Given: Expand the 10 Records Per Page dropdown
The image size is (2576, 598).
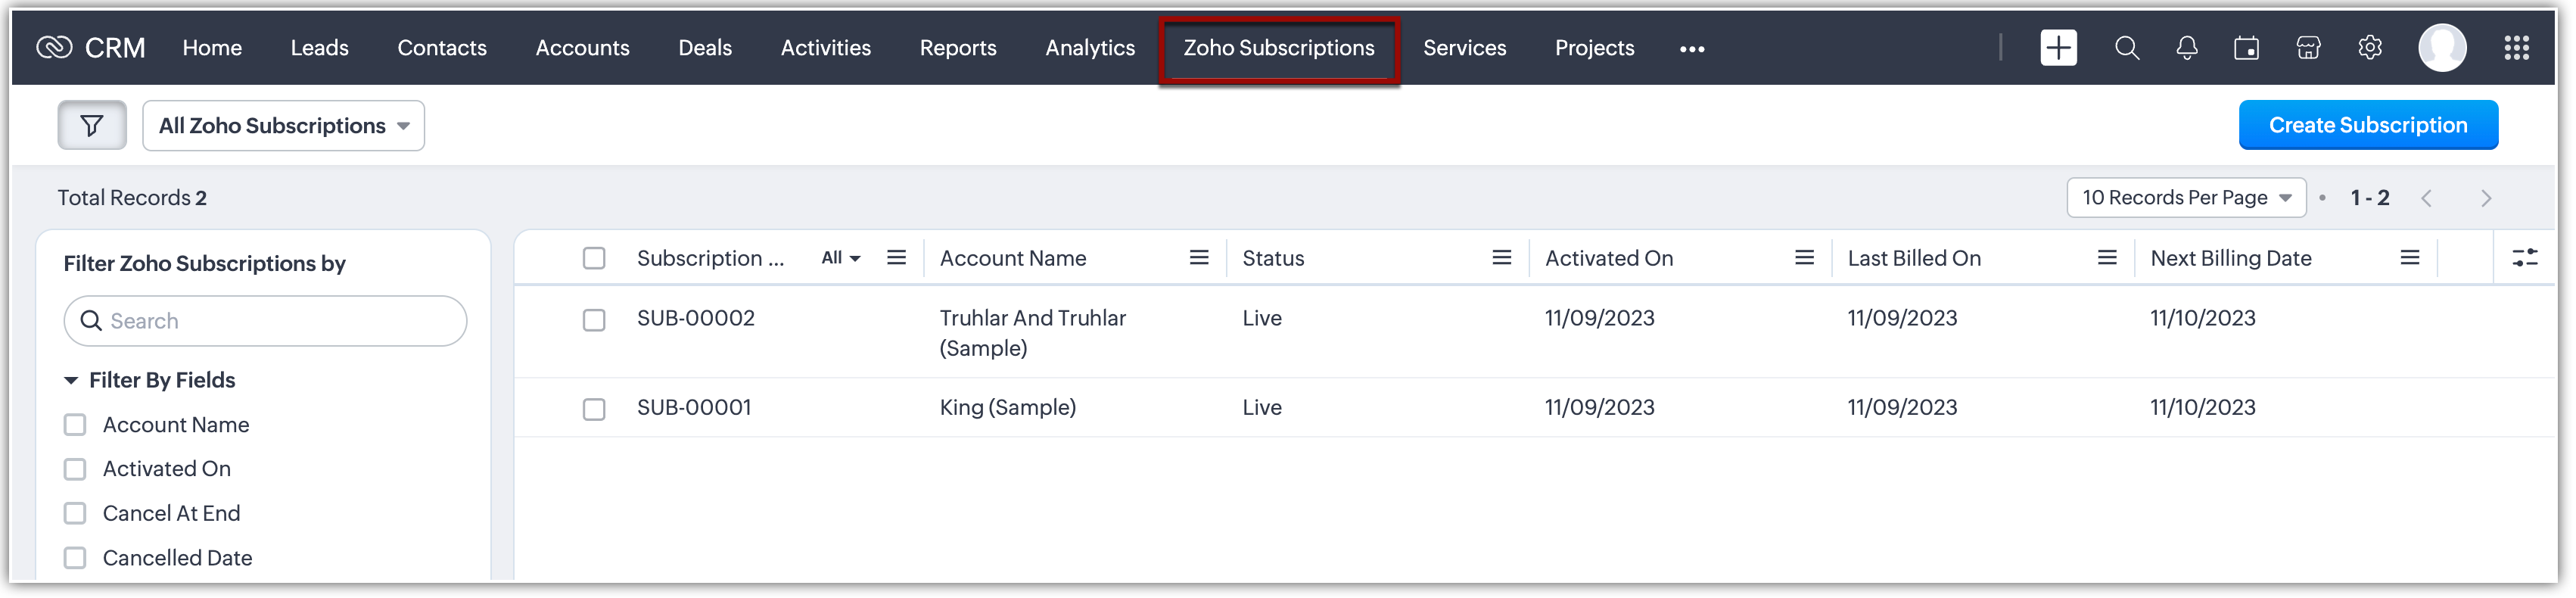Looking at the screenshot, I should pos(2185,198).
